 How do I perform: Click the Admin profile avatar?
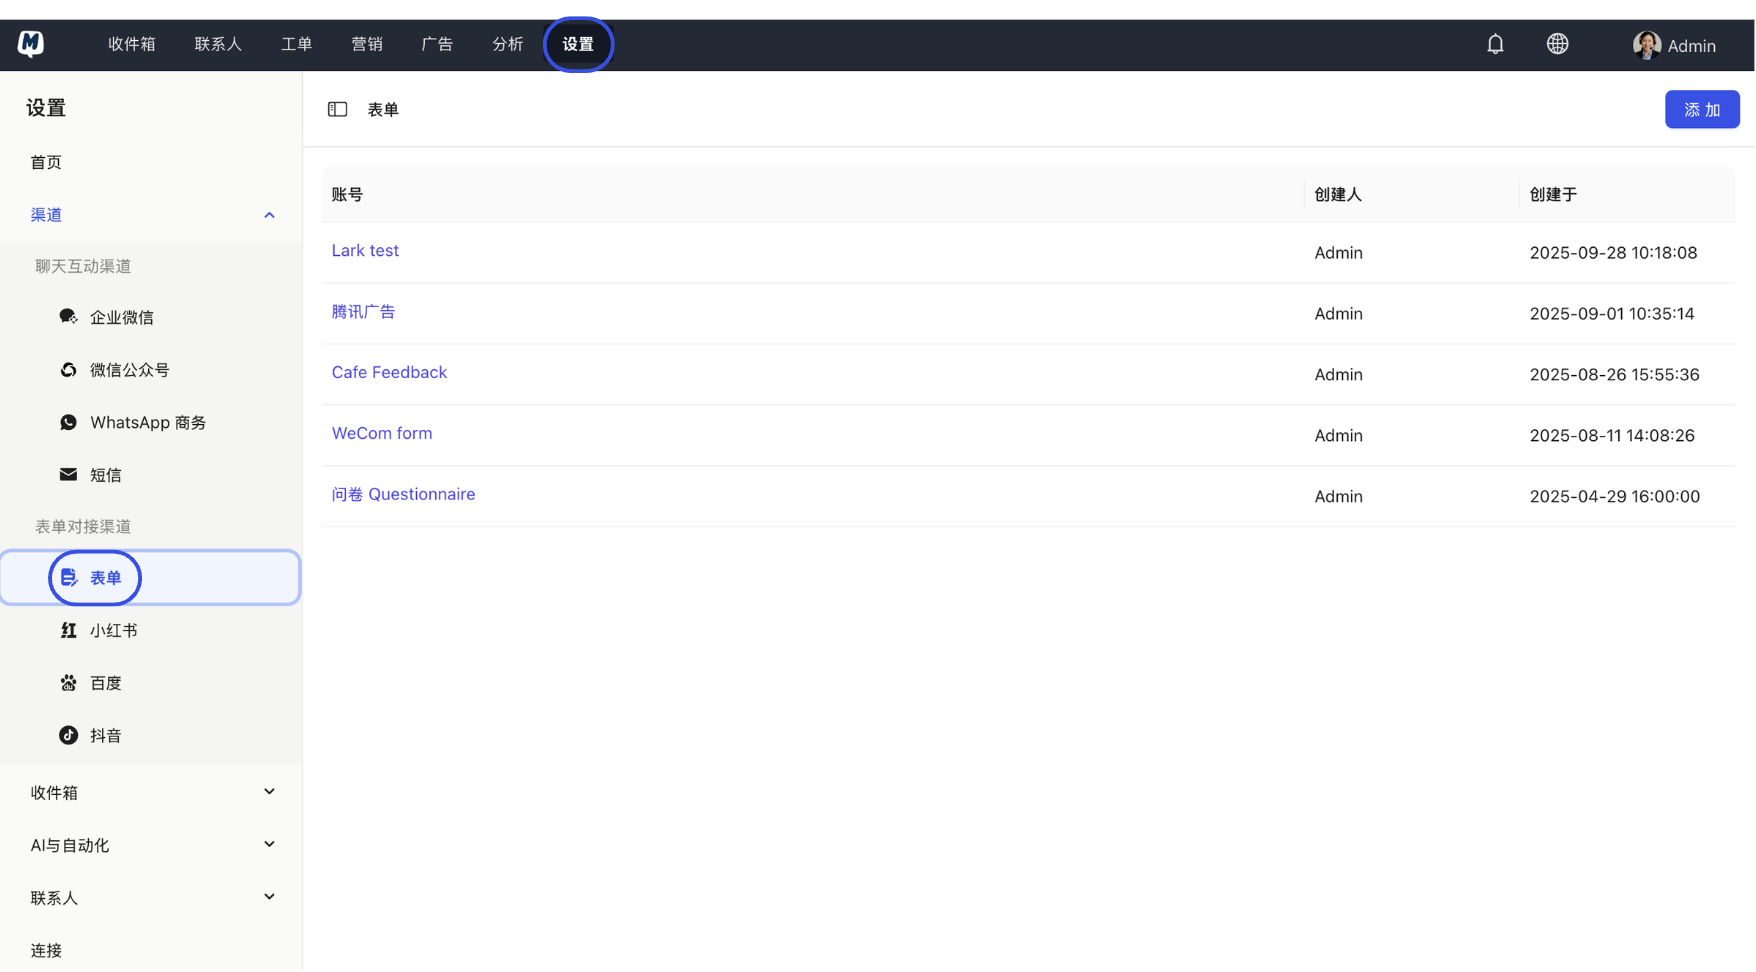pos(1645,44)
